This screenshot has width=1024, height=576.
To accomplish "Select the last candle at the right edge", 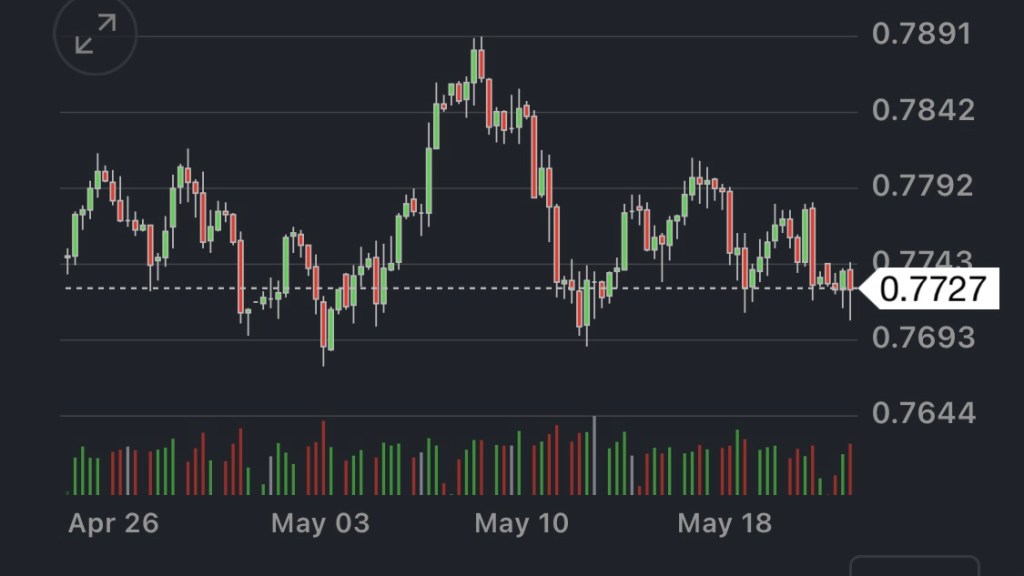I will pos(850,279).
